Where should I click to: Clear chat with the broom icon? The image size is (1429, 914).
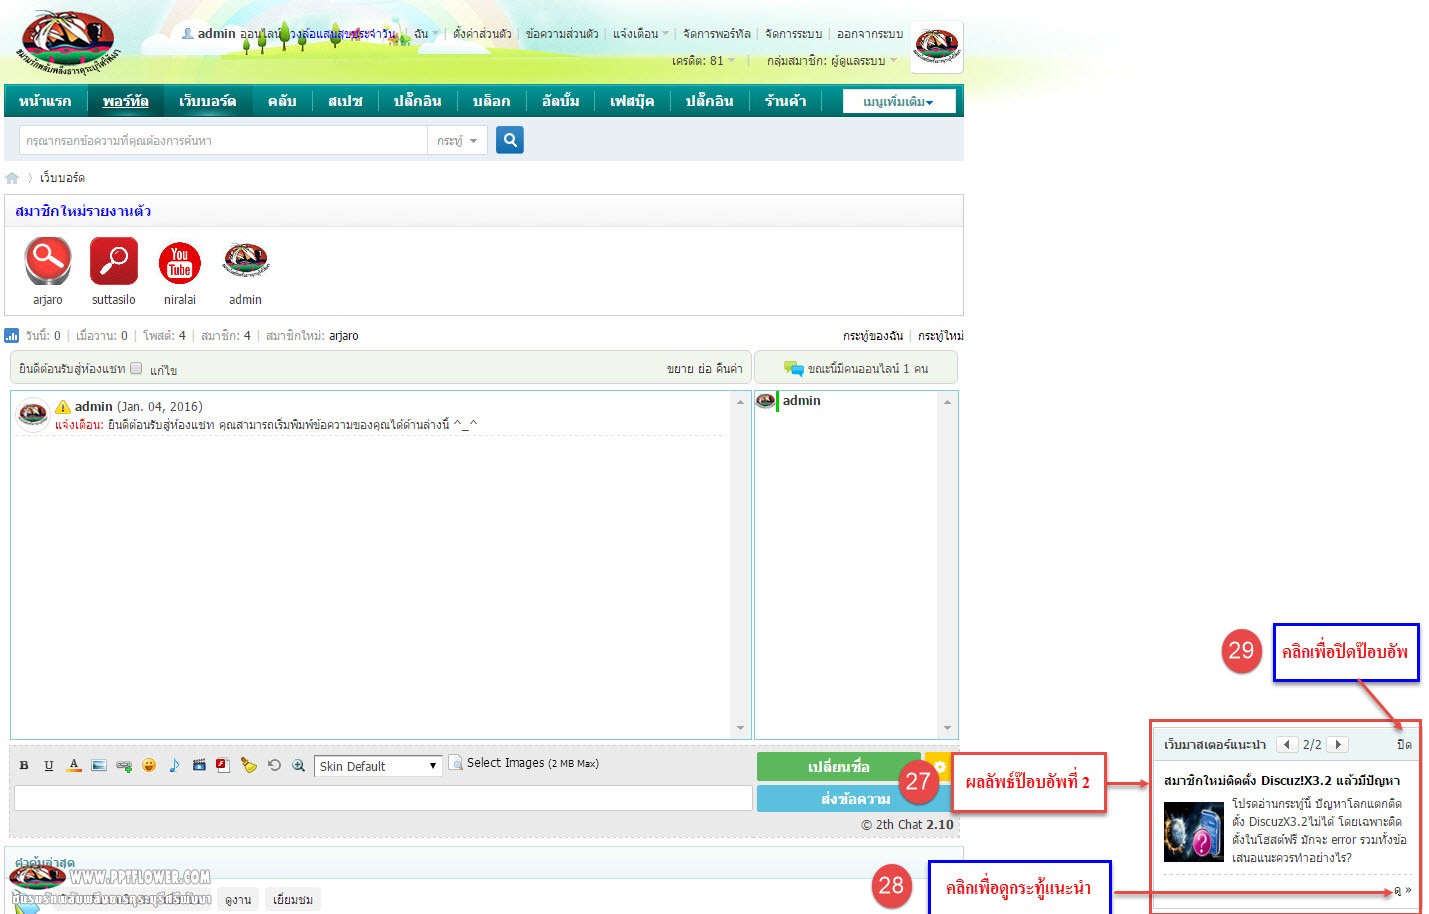click(x=248, y=766)
